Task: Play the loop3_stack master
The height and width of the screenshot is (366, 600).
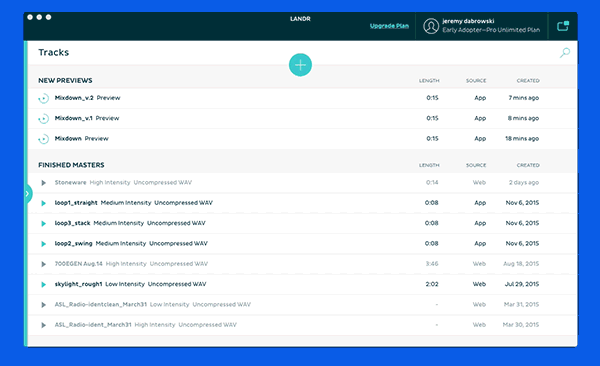Action: click(x=44, y=223)
